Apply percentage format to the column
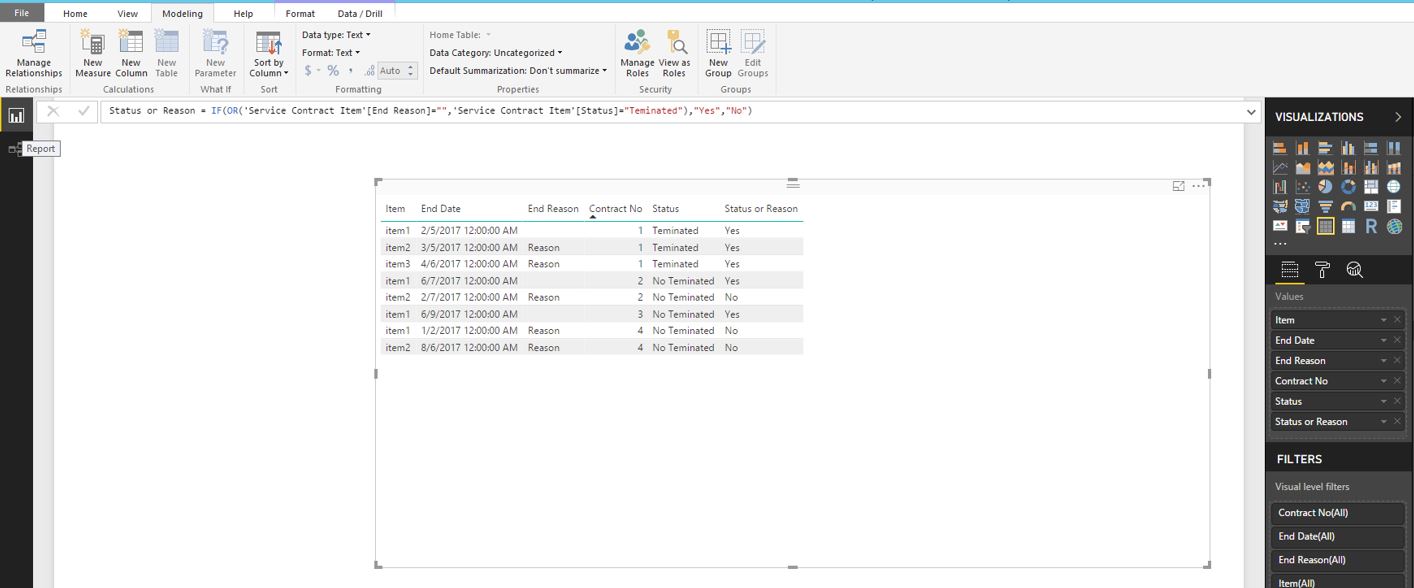 (x=333, y=71)
